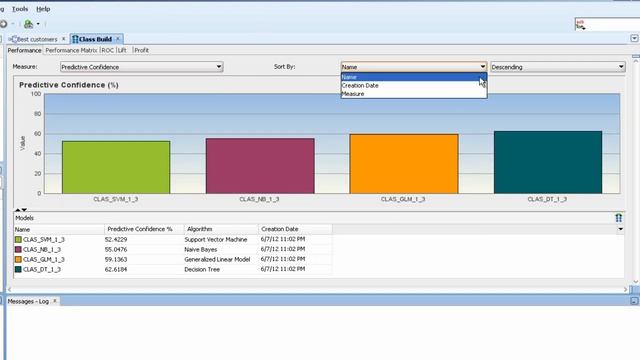This screenshot has width=640, height=360.
Task: Select the CLAS_SVM_1_3 model row name
Action: [44, 240]
